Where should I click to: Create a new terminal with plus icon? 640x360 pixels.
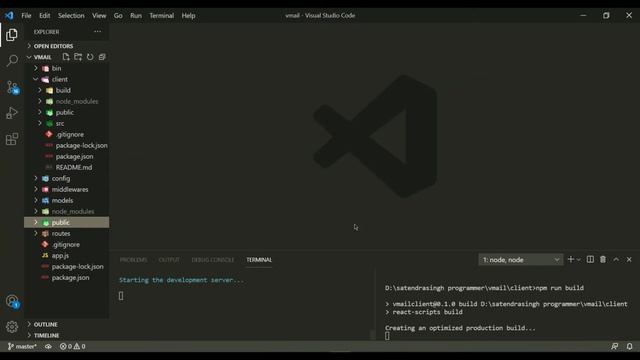tap(571, 259)
